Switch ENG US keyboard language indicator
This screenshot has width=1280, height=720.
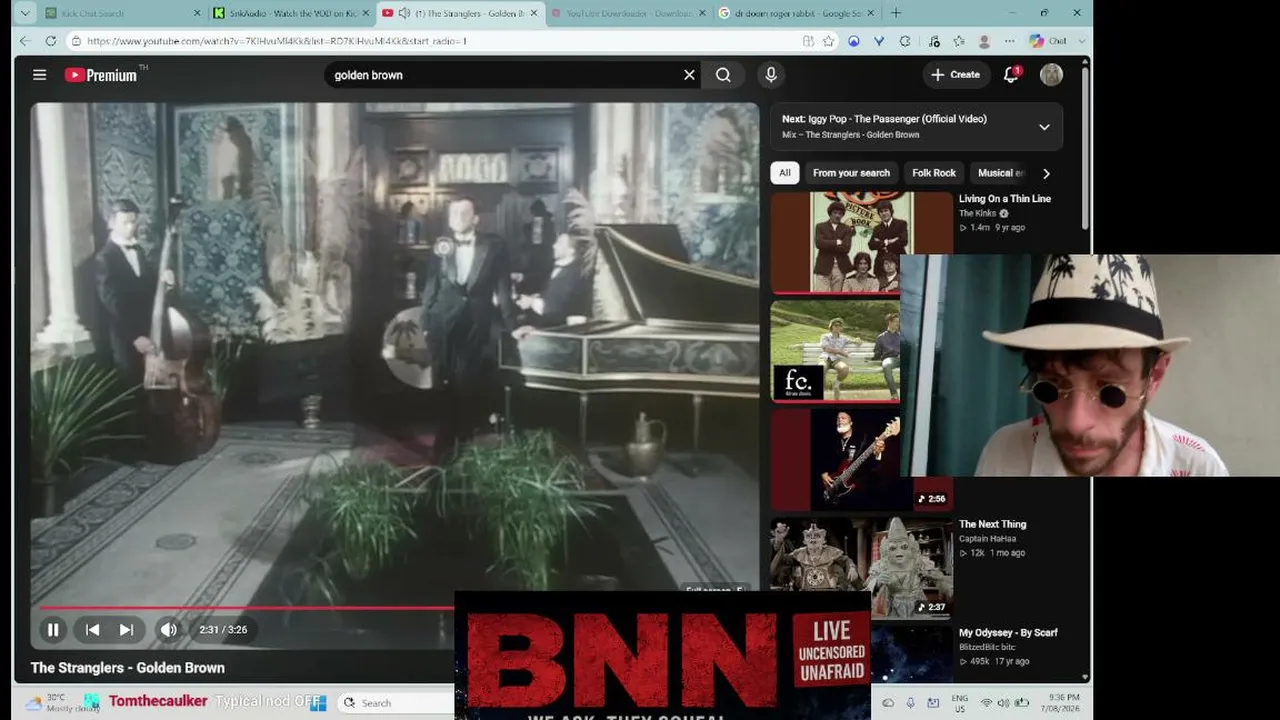tap(959, 702)
